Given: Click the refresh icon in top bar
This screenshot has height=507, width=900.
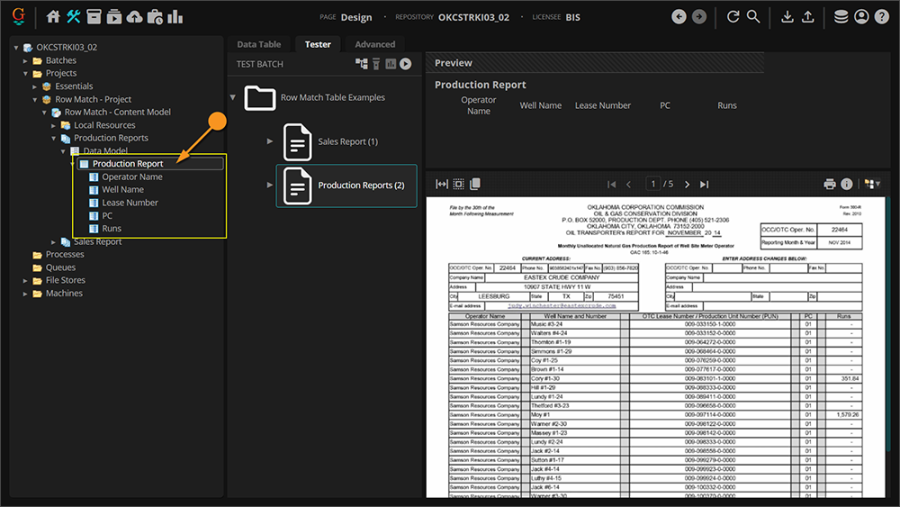Looking at the screenshot, I should [x=733, y=17].
